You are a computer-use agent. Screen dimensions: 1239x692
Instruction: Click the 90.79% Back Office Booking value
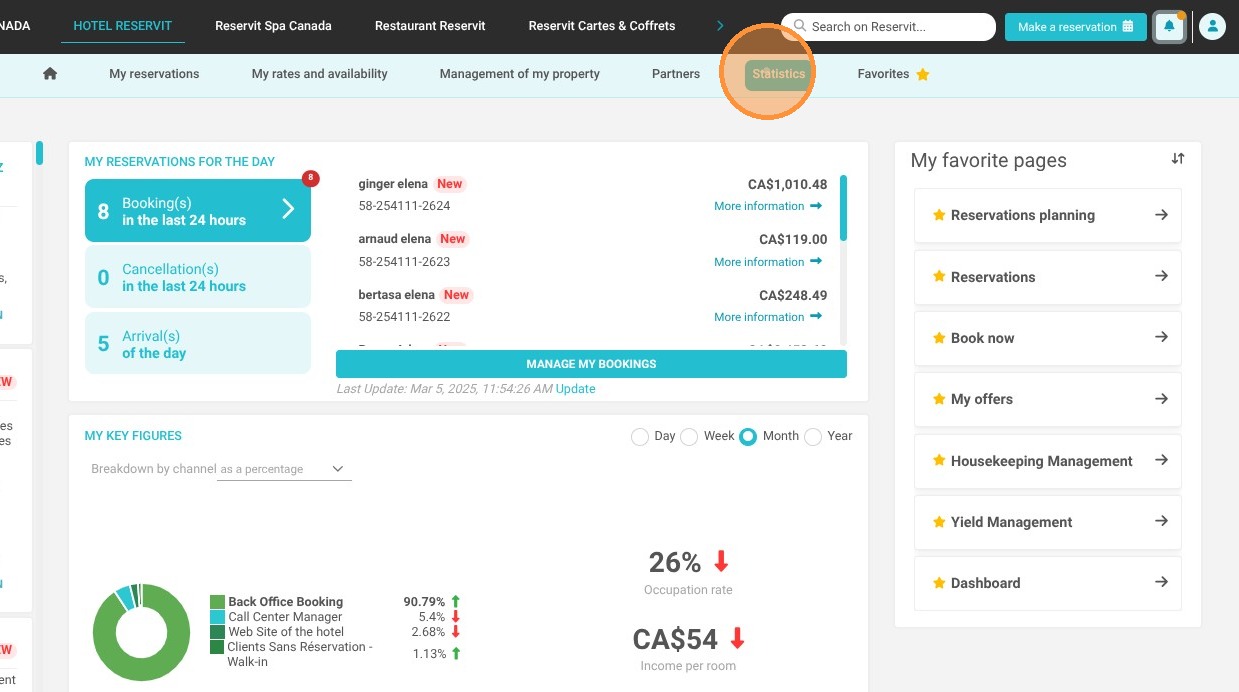click(424, 602)
